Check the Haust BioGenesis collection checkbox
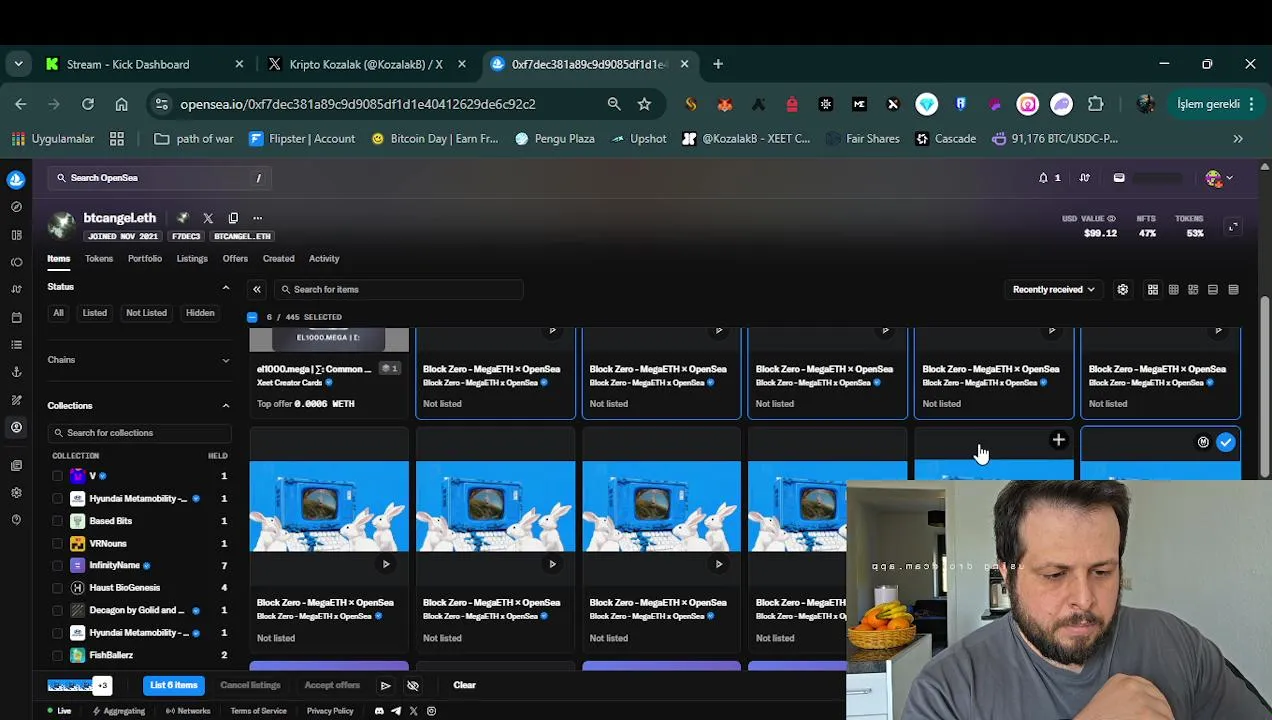 point(57,588)
